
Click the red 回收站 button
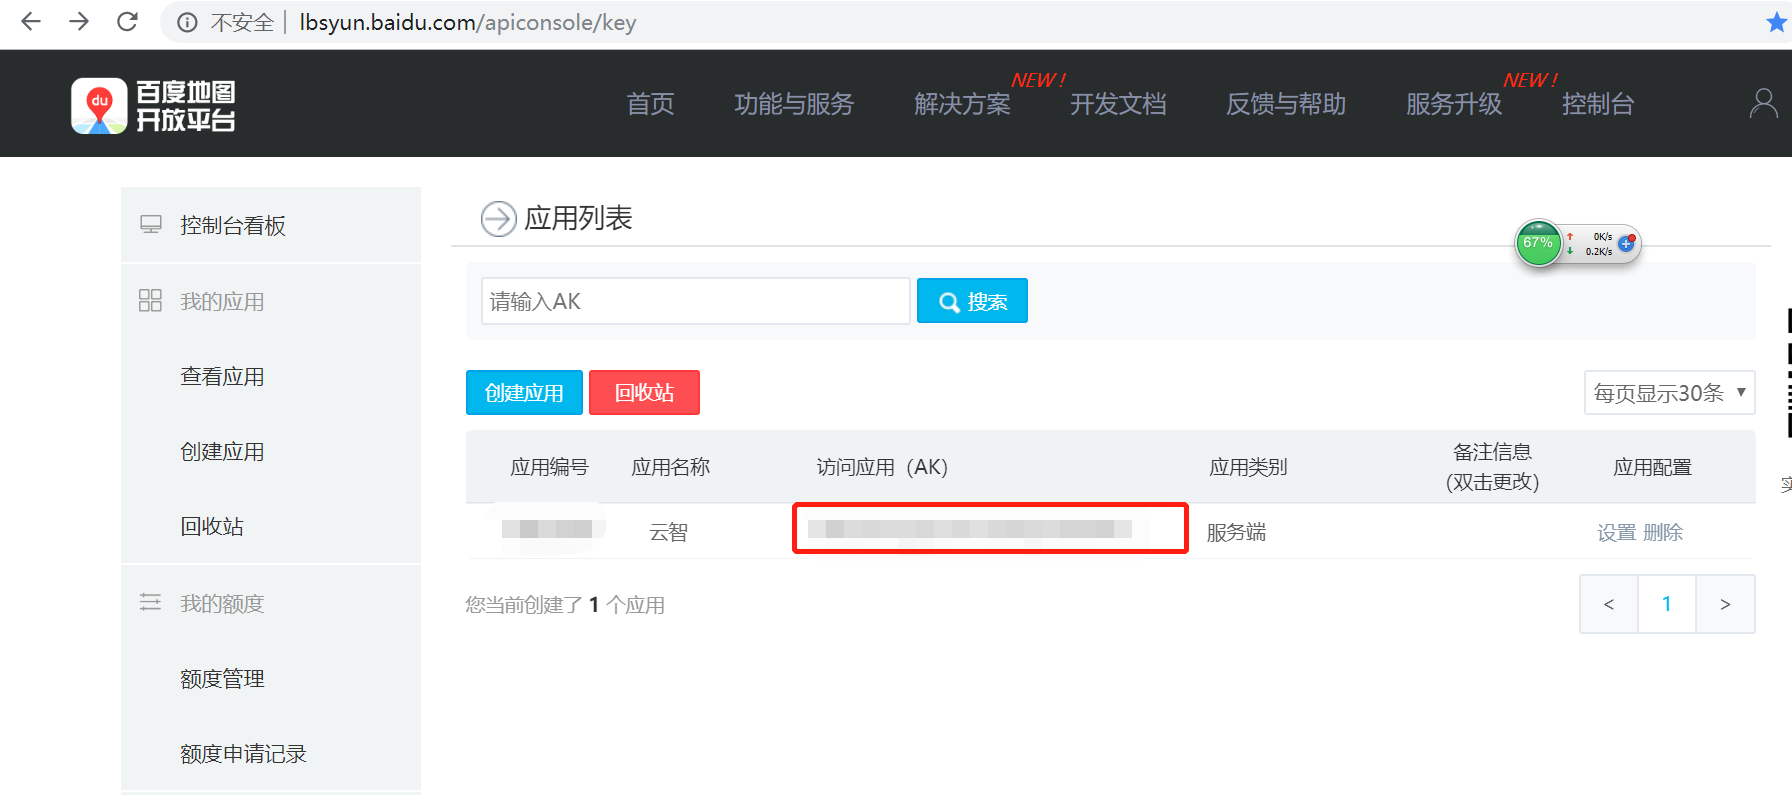(x=644, y=392)
